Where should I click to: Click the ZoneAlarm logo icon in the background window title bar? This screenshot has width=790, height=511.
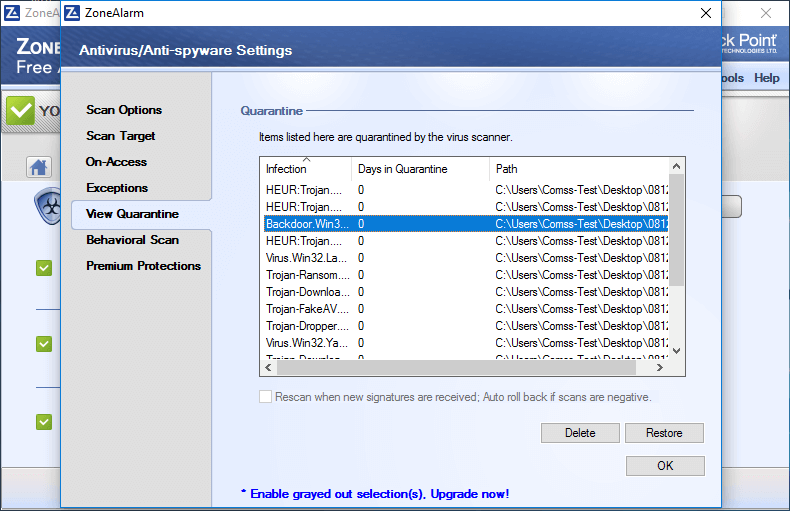(x=12, y=13)
